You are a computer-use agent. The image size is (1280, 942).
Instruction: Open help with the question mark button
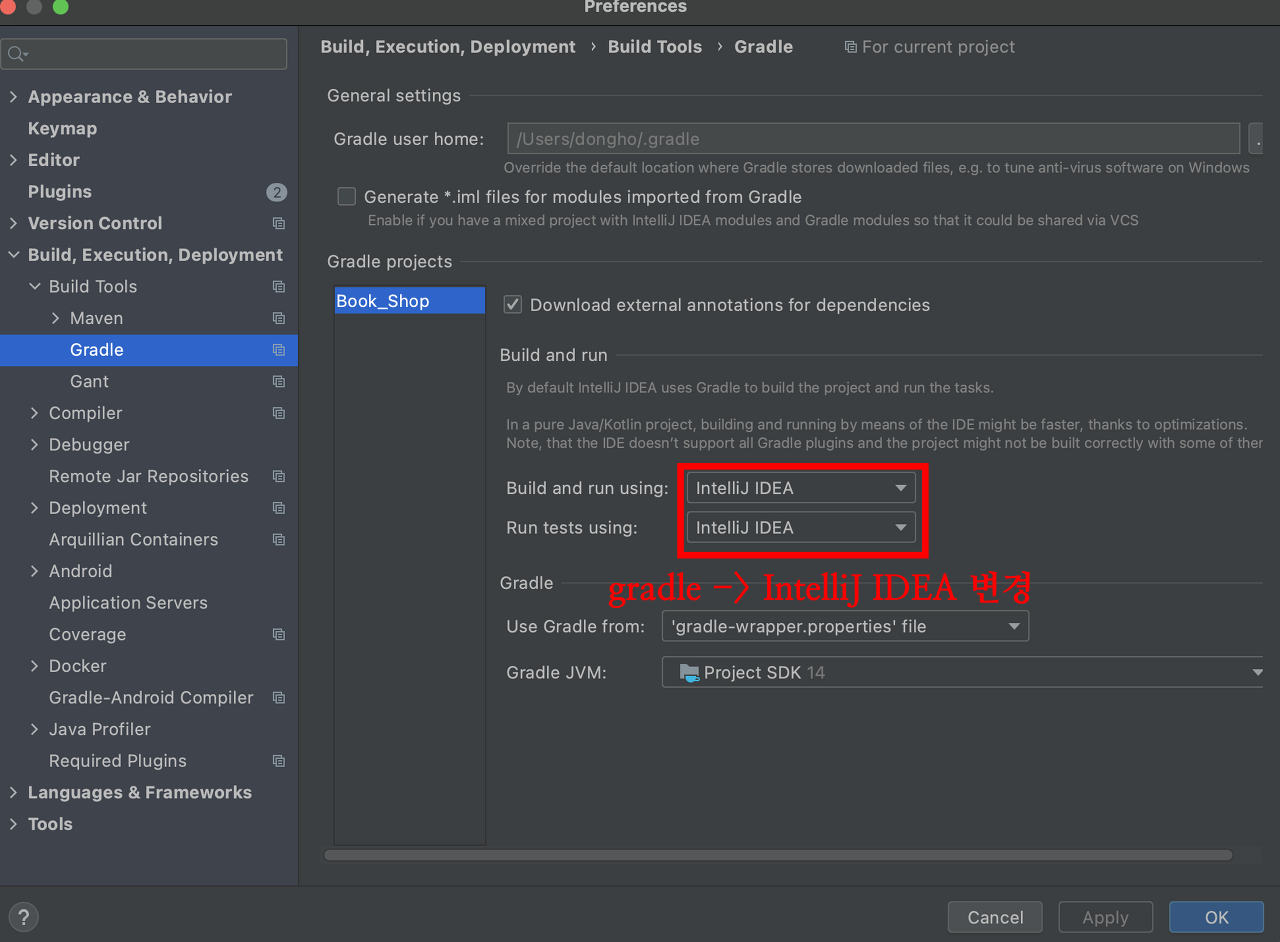point(23,916)
